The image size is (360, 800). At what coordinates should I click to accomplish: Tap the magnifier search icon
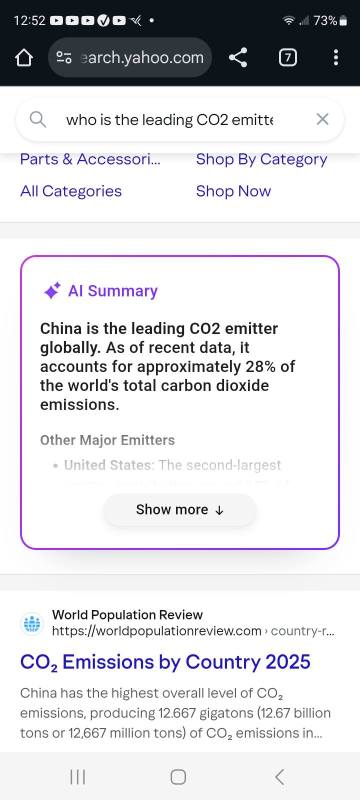[x=38, y=120]
